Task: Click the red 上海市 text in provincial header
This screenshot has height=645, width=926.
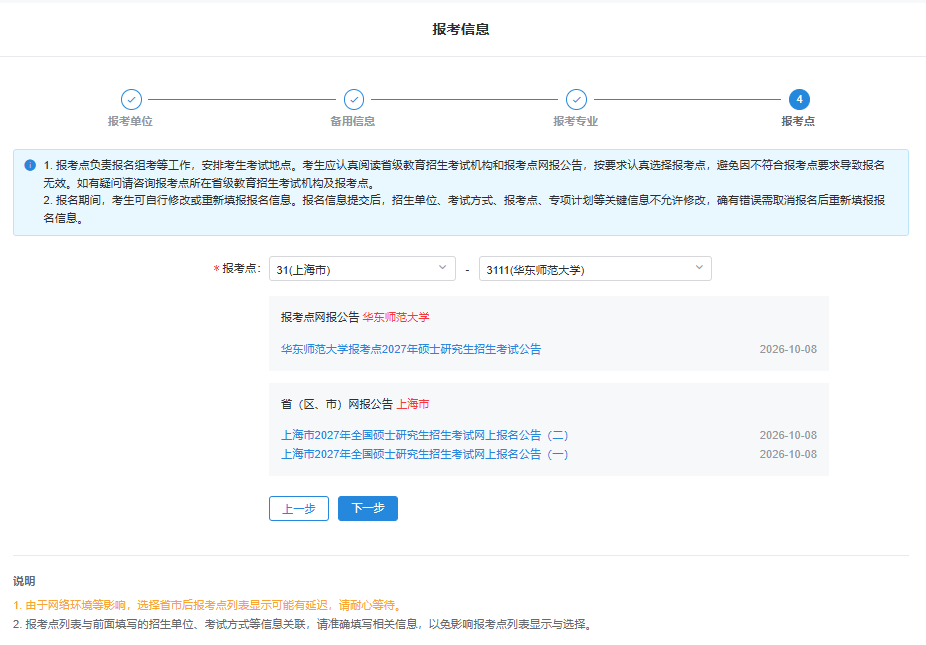Action: (x=413, y=404)
